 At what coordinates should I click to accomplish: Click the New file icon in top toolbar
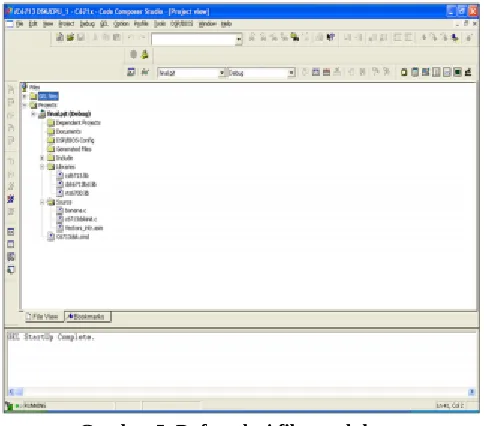pos(60,37)
